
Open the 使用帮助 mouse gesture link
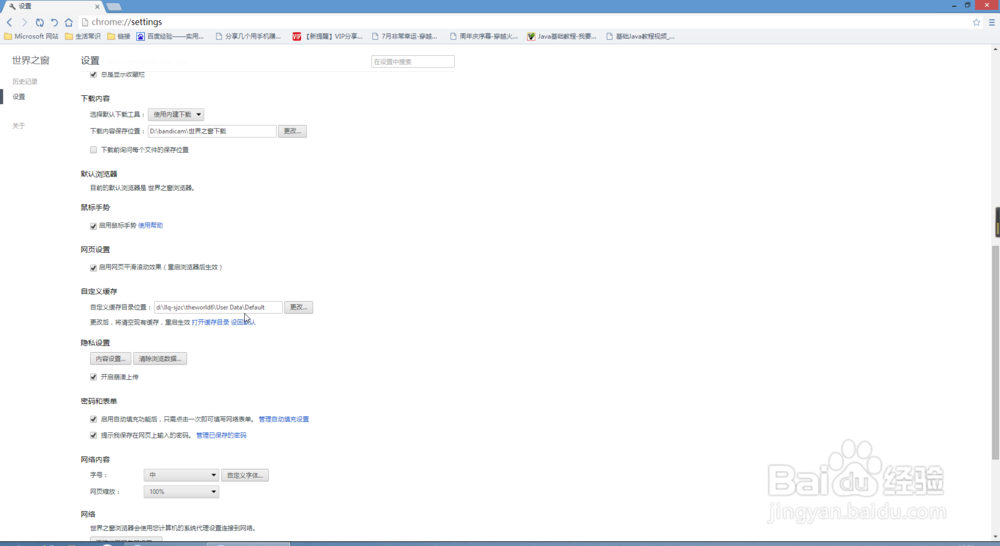click(x=151, y=225)
